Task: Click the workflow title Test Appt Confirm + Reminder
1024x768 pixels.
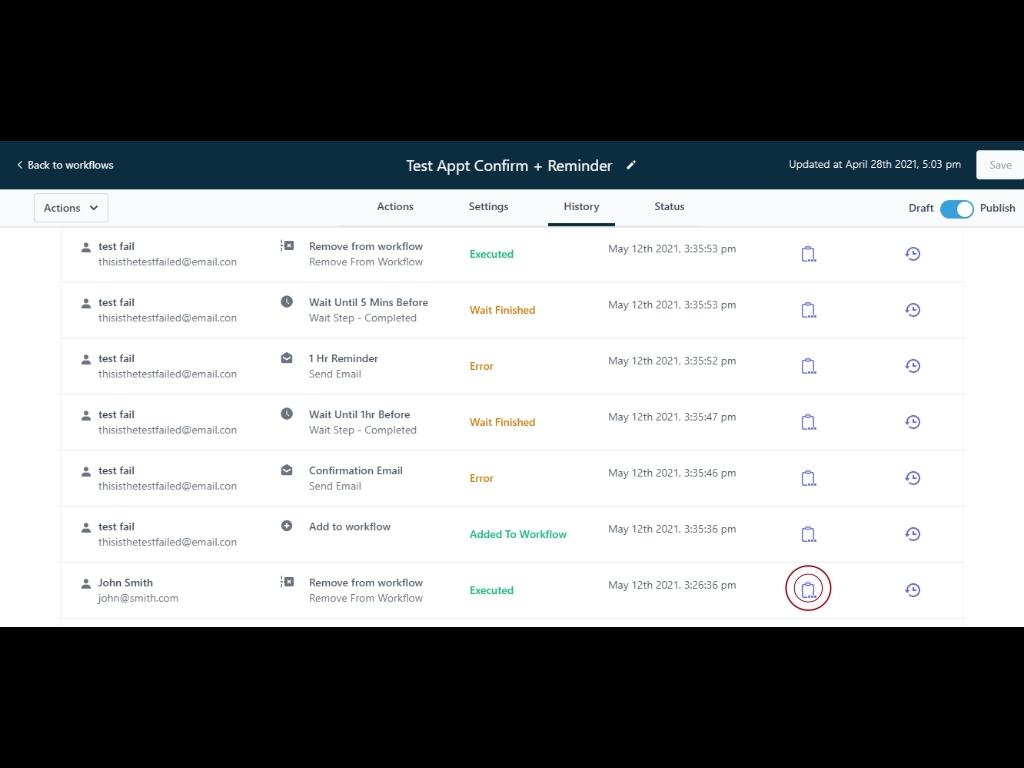Action: (509, 166)
